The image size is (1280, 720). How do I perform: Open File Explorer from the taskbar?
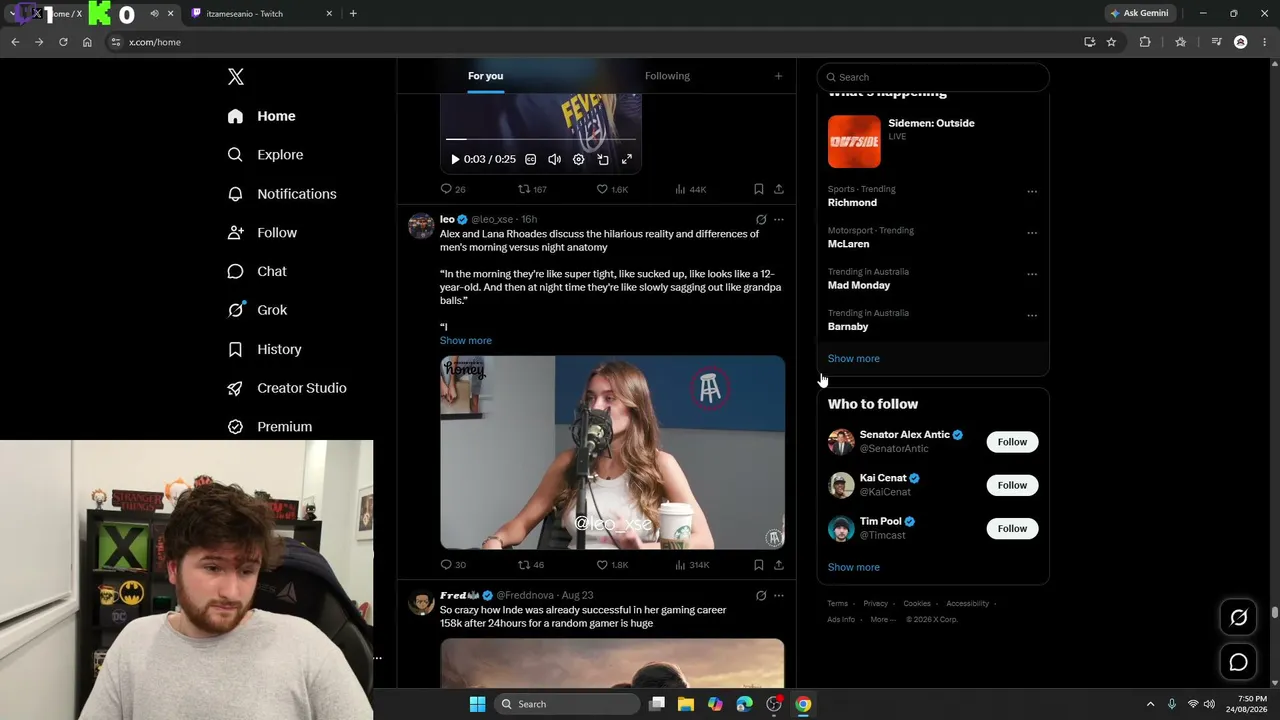pyautogui.click(x=686, y=704)
